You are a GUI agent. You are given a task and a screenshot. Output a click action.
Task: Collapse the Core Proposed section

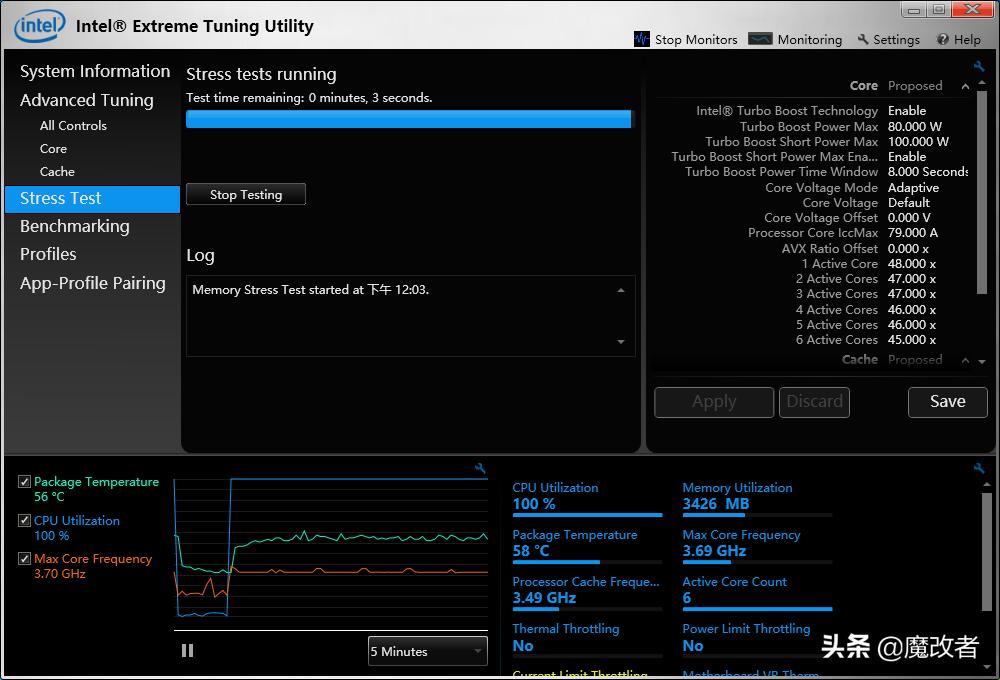click(x=965, y=86)
